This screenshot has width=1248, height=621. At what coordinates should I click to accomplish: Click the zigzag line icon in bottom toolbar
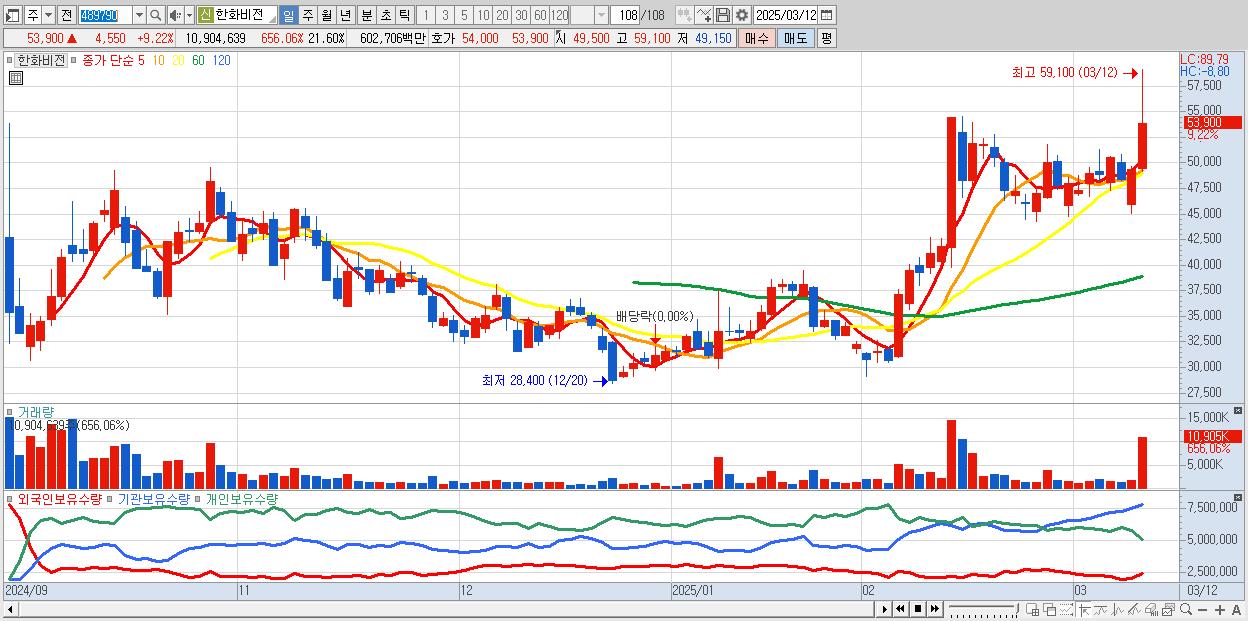coord(1118,609)
